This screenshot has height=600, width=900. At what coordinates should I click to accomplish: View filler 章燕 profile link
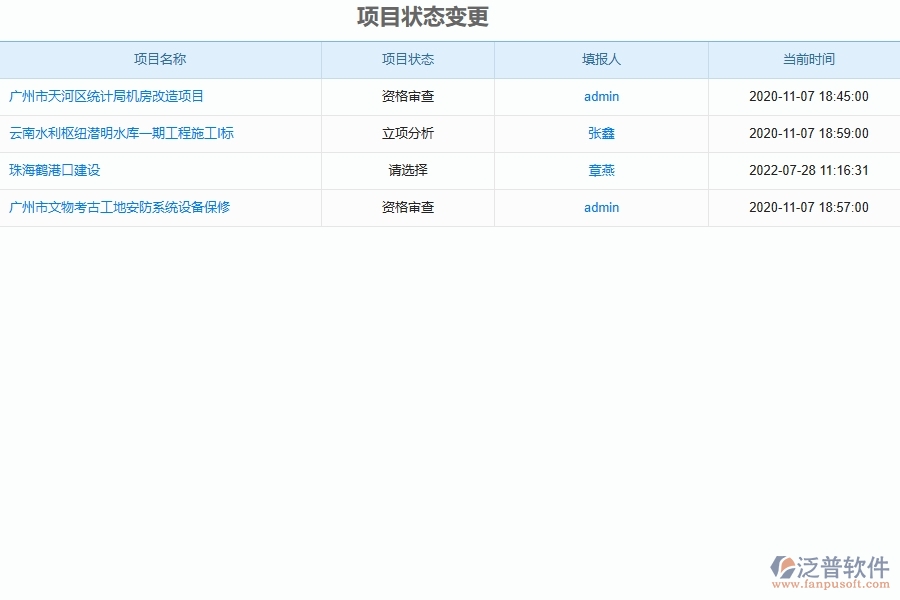600,170
